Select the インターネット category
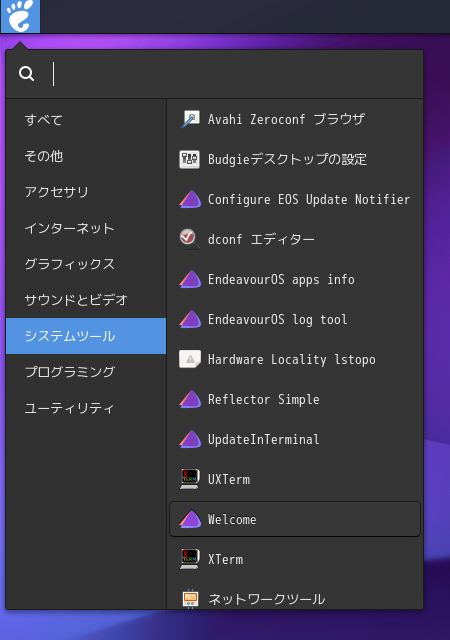Viewport: 450px width, 640px height. pos(86,228)
